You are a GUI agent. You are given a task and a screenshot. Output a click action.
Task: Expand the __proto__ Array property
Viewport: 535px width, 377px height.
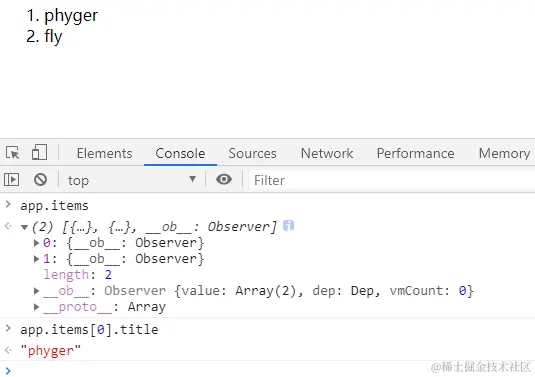36,307
